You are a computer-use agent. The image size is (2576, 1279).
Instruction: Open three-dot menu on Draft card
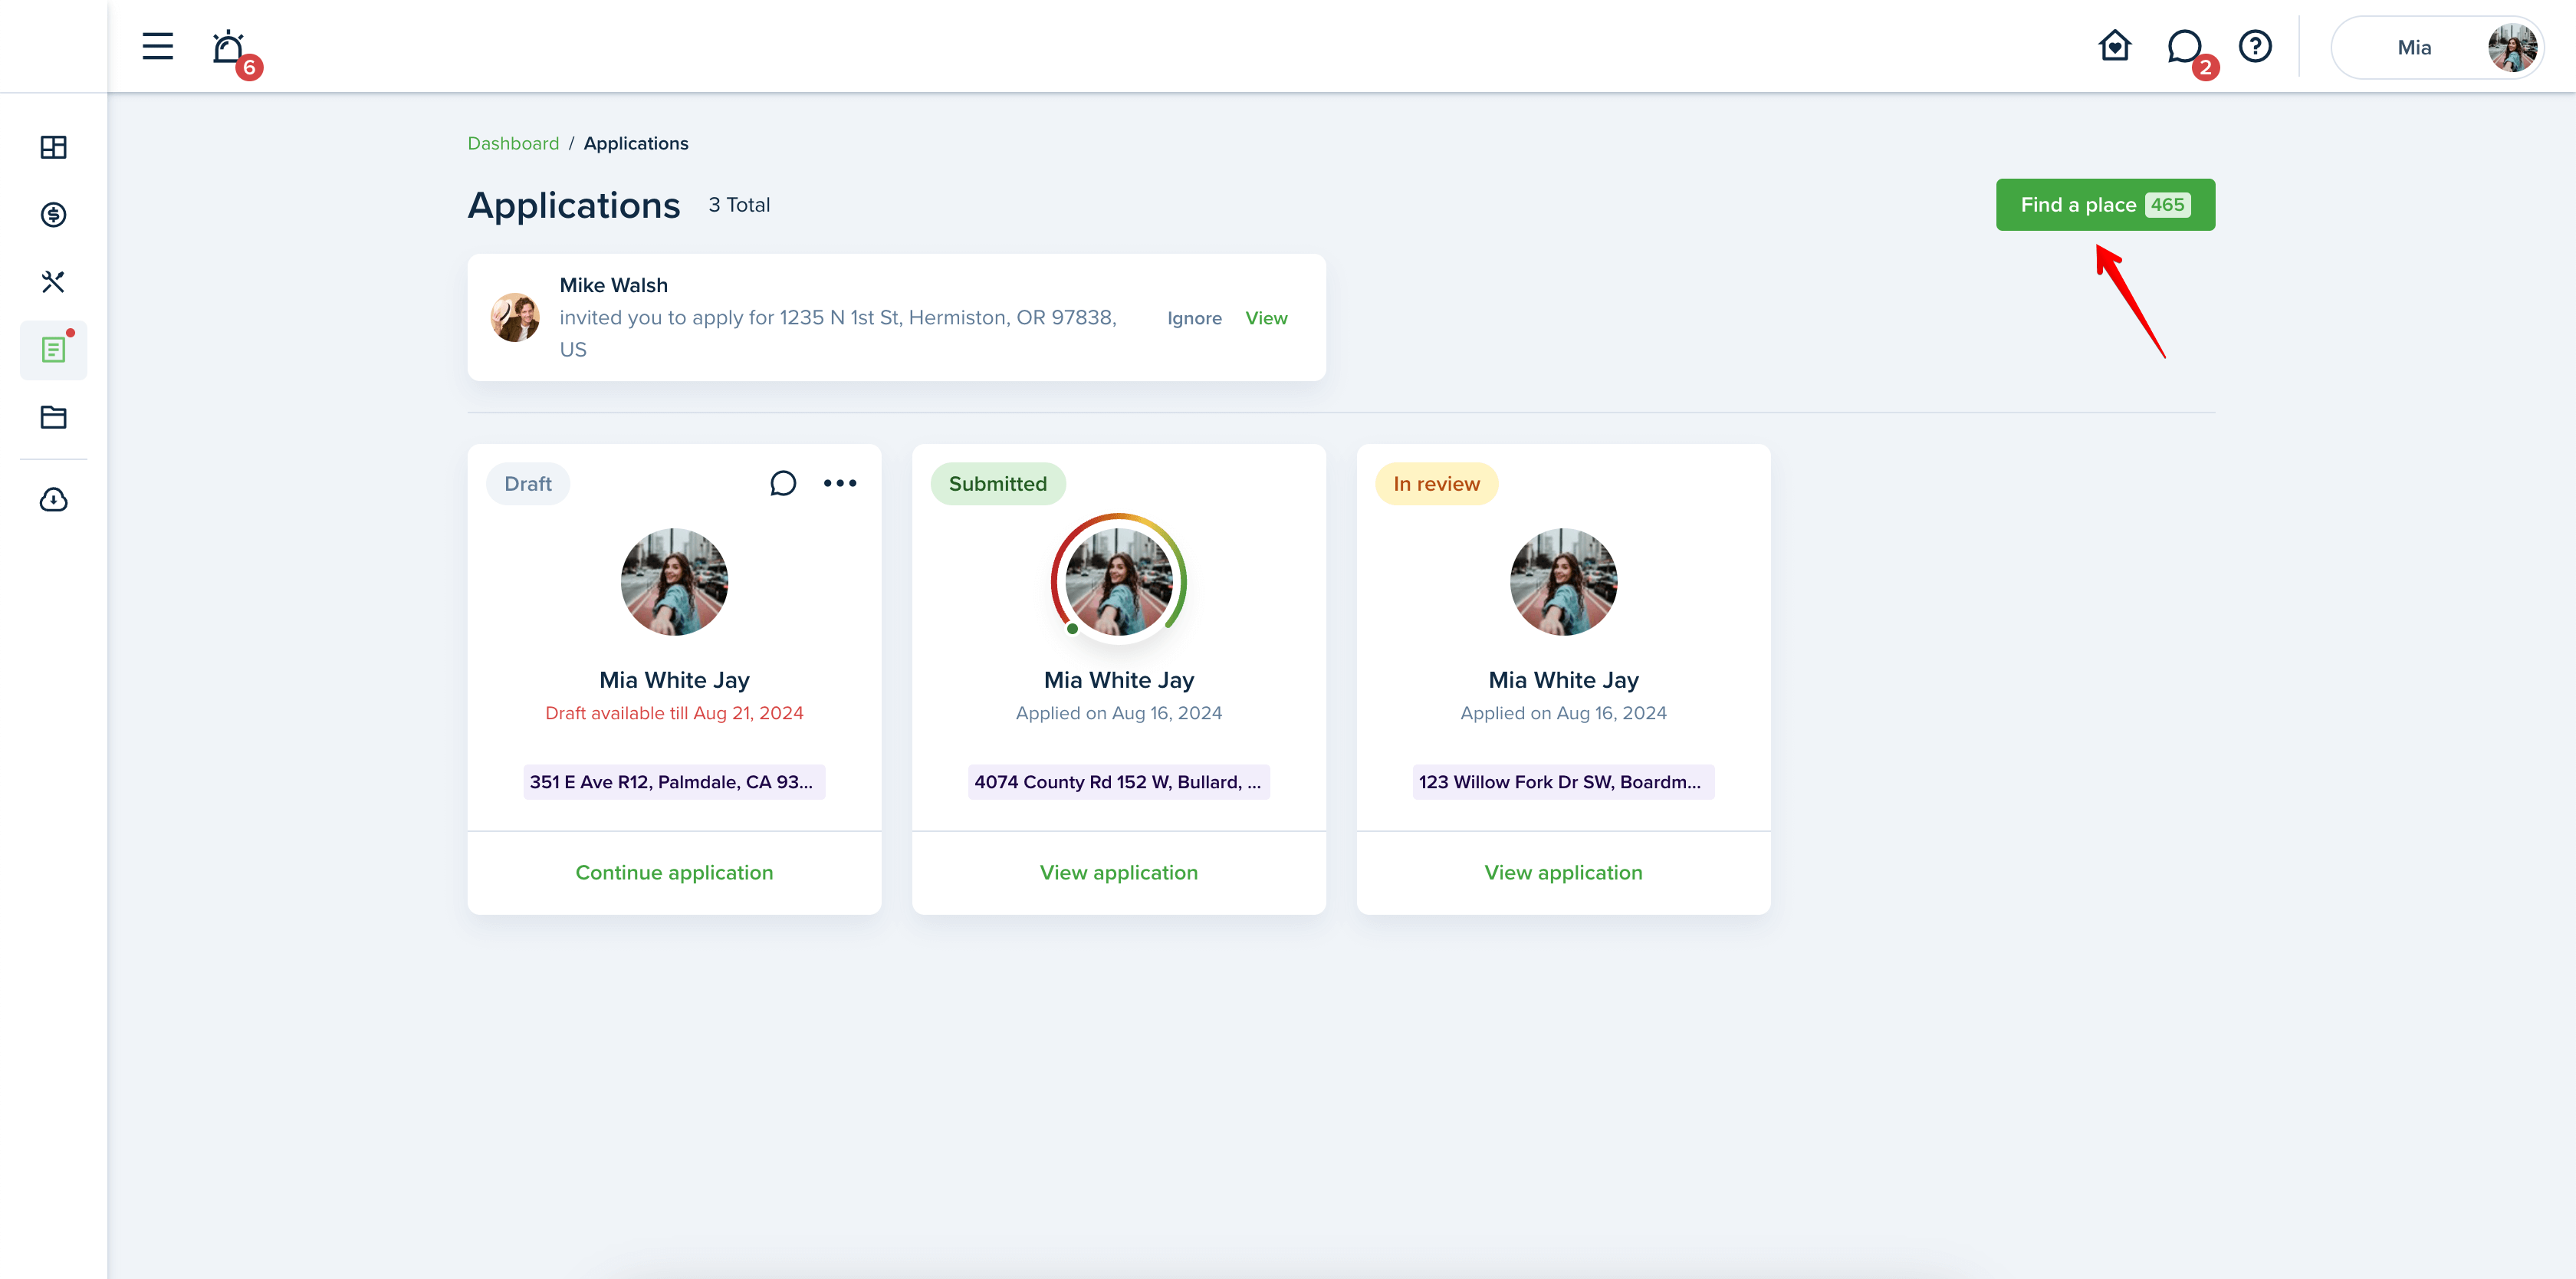point(839,483)
